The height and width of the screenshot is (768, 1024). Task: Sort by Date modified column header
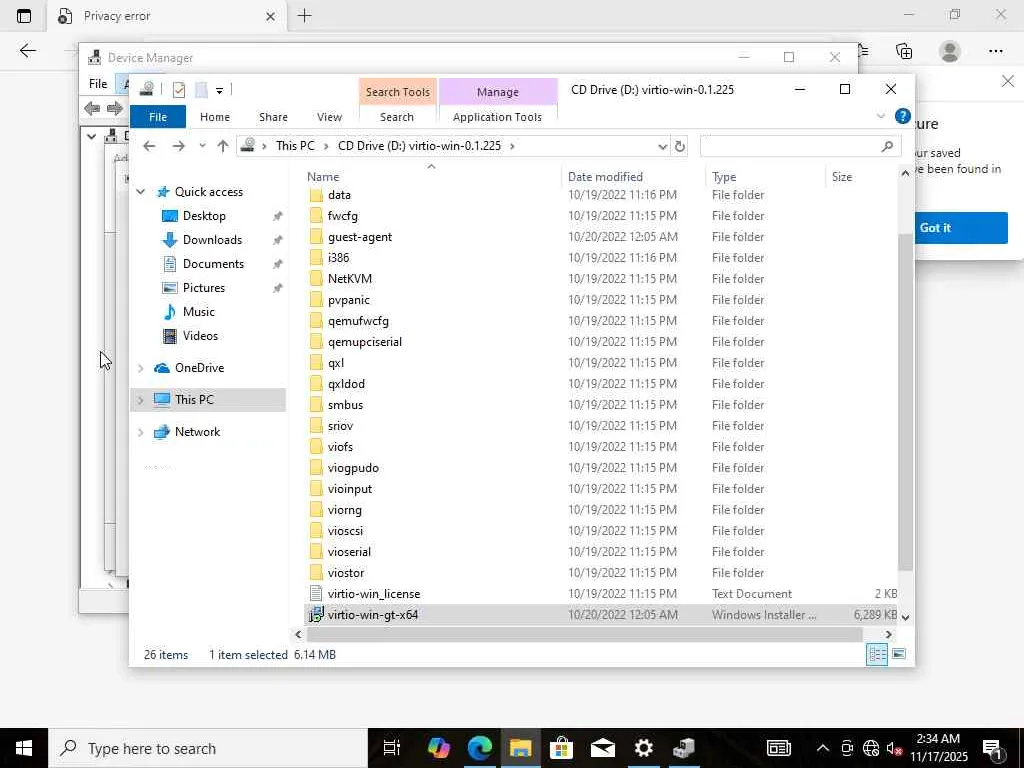click(x=605, y=177)
